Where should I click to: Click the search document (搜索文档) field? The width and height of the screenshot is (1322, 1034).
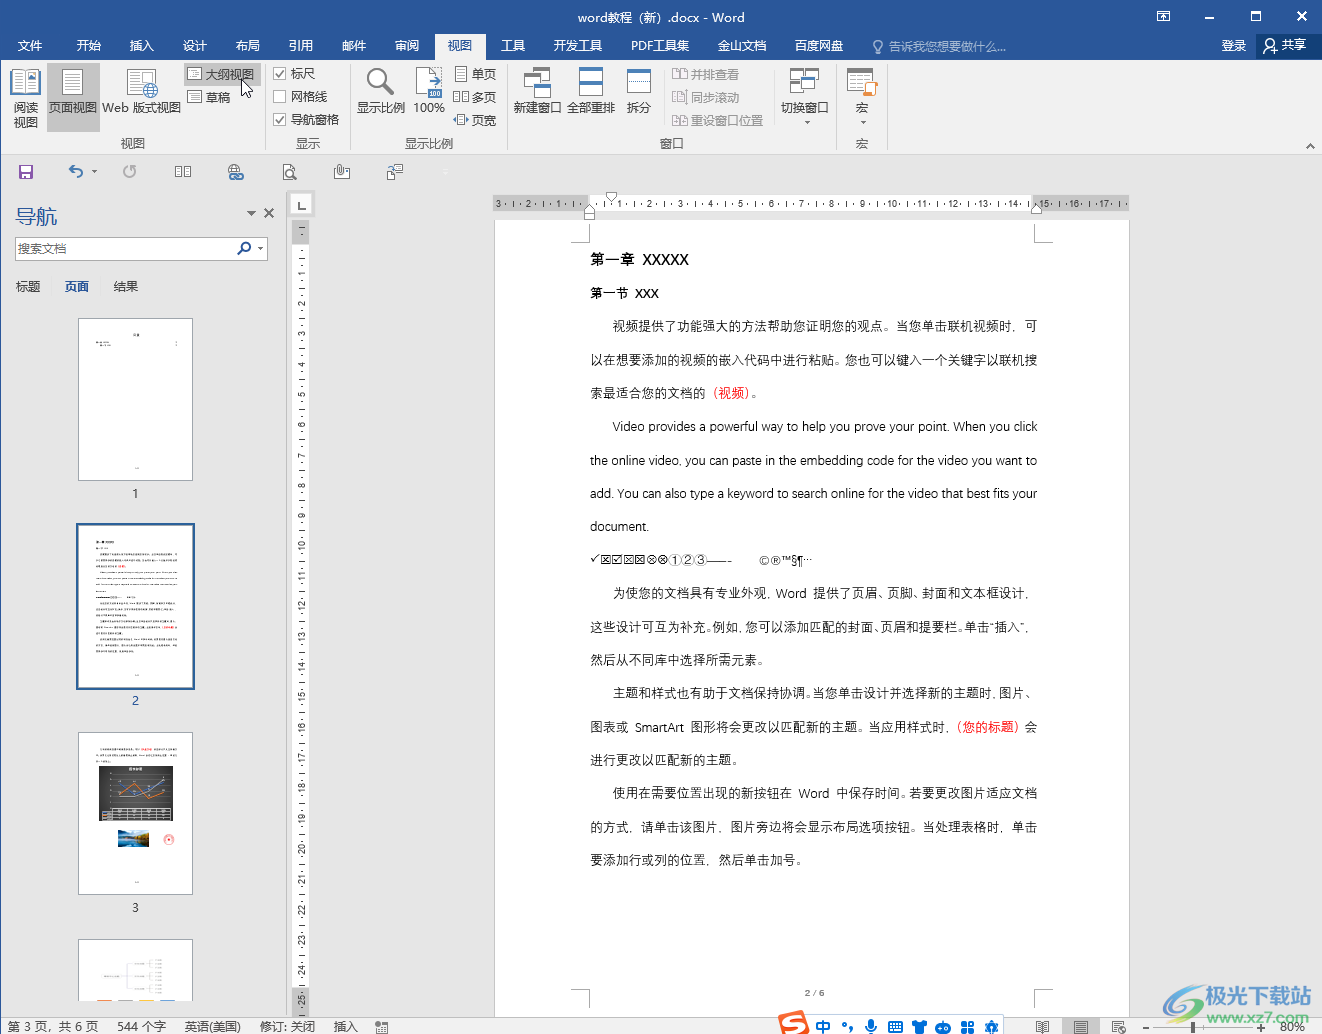(125, 248)
